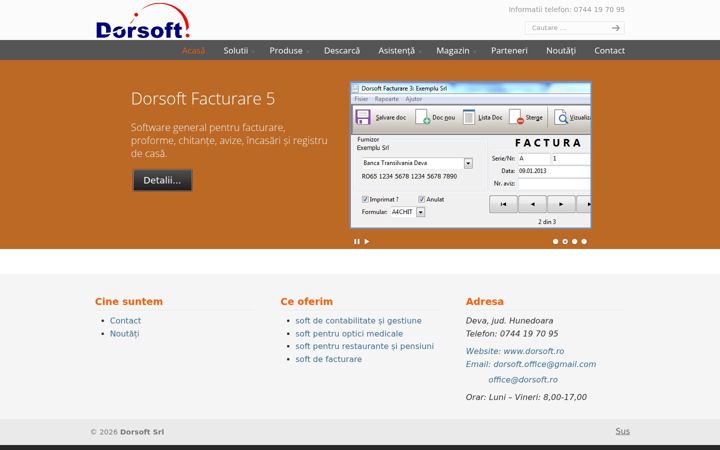The height and width of the screenshot is (450, 720).
Task: Expand the Asistență menu
Action: coord(397,51)
